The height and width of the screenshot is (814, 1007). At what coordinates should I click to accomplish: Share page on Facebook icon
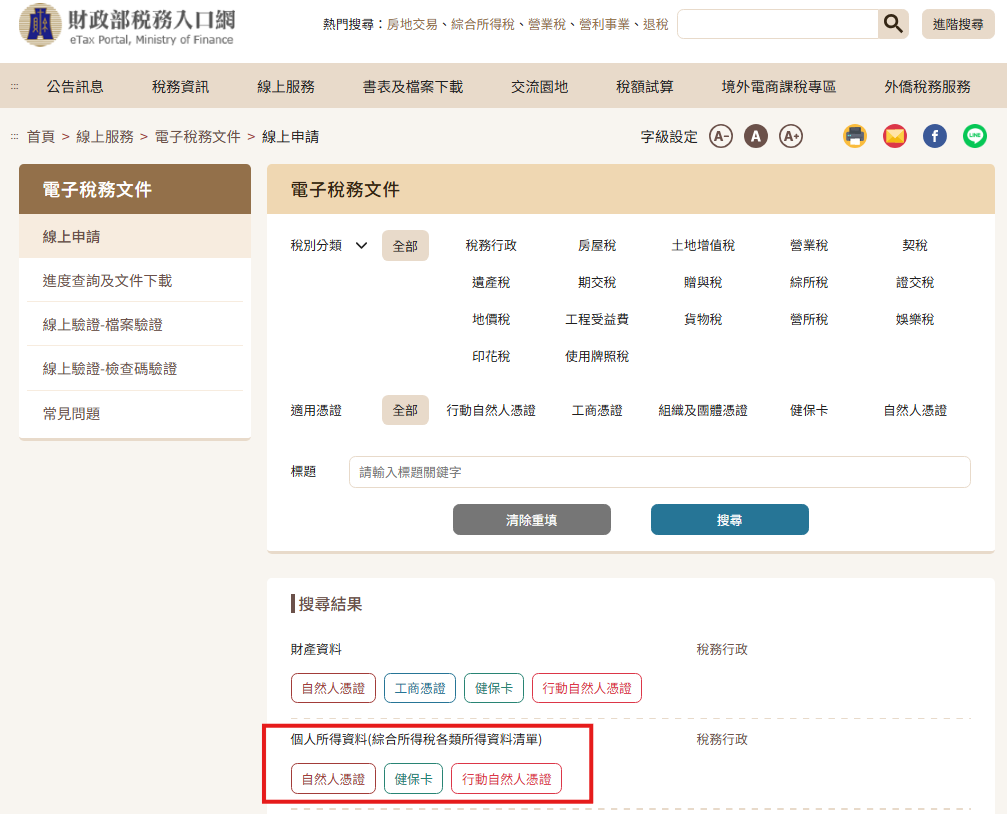pos(935,136)
